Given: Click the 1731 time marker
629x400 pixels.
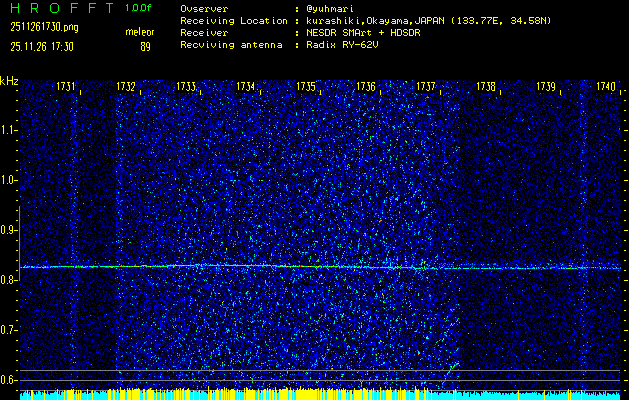Looking at the screenshot, I should tap(67, 88).
